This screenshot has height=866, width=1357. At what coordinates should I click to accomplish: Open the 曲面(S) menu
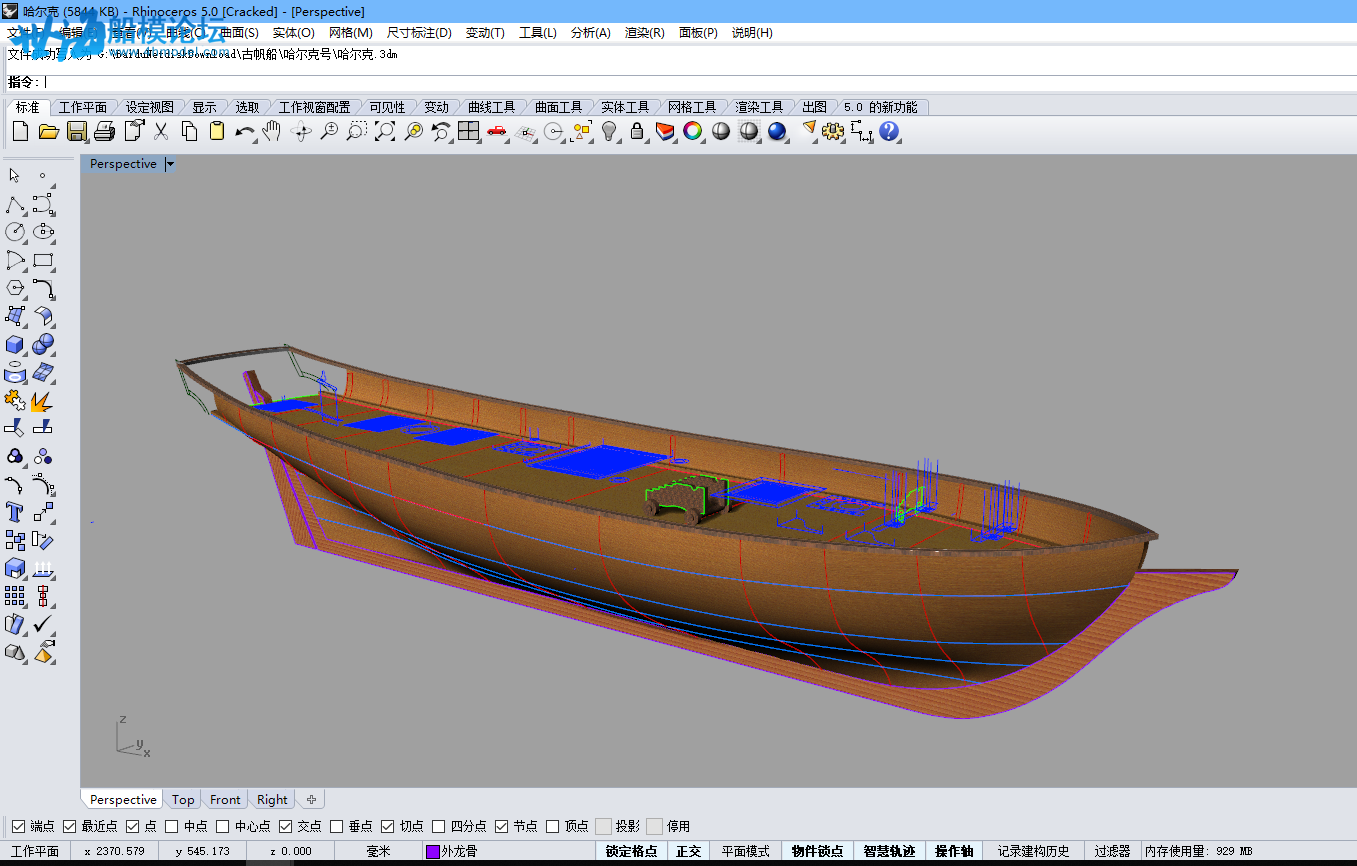click(239, 33)
